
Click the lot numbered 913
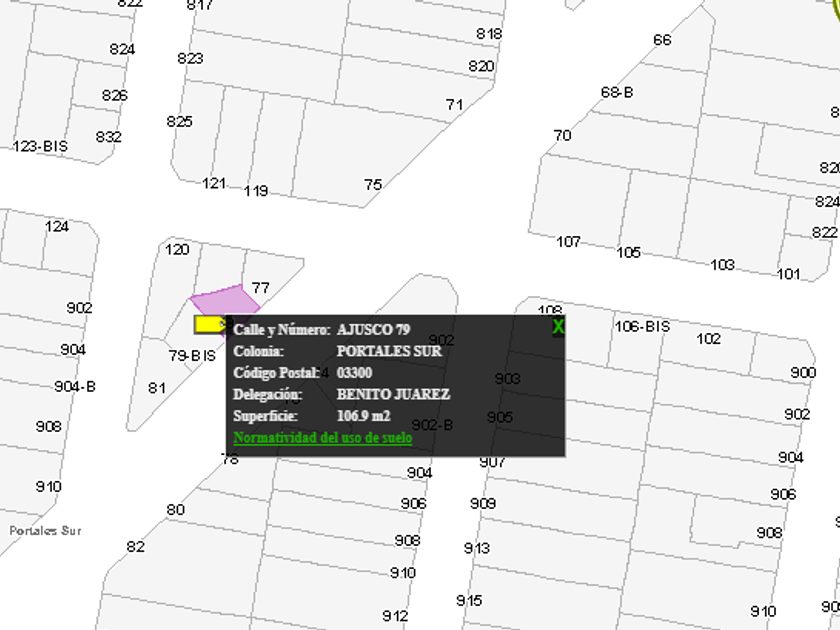coord(477,548)
